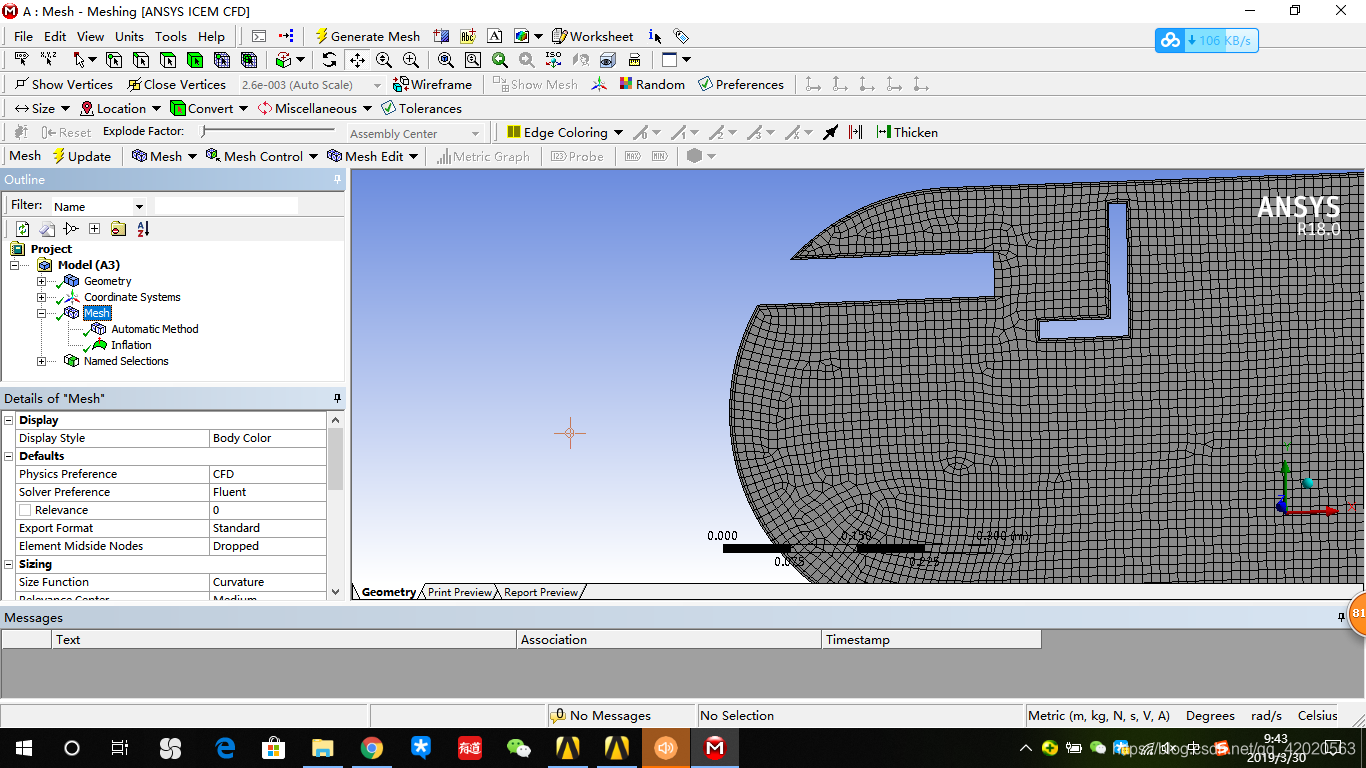1366x768 pixels.
Task: Click the Tolerances button
Action: click(422, 108)
